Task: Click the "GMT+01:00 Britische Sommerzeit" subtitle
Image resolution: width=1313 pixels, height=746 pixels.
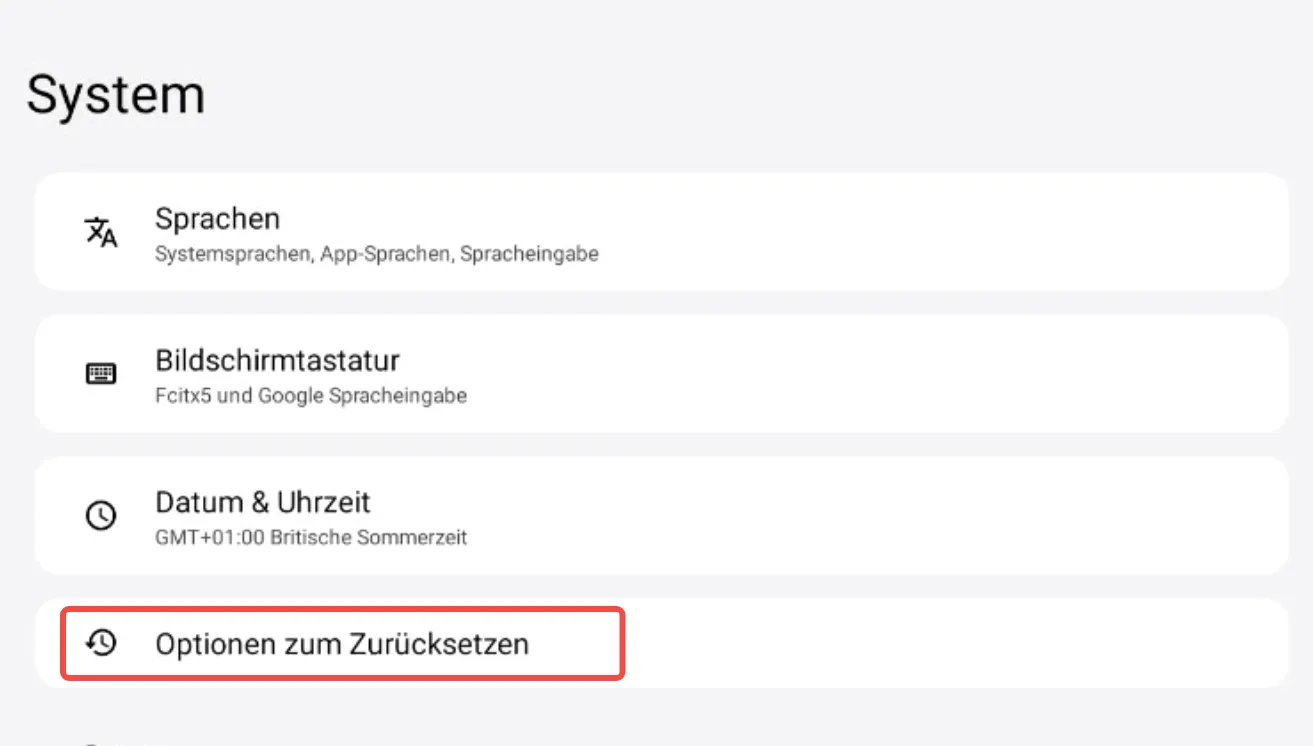Action: (310, 538)
